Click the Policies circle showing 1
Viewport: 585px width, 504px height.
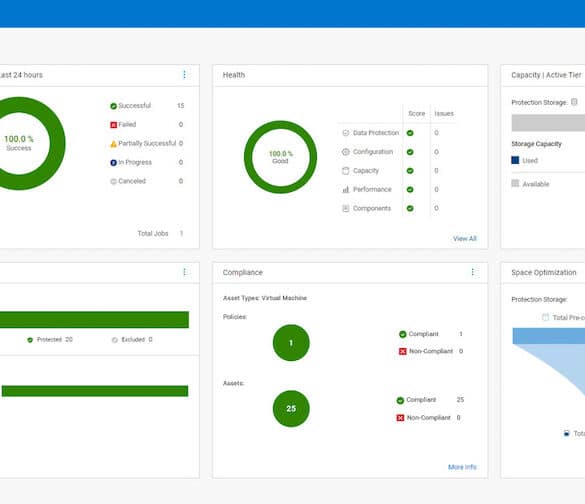tap(291, 343)
